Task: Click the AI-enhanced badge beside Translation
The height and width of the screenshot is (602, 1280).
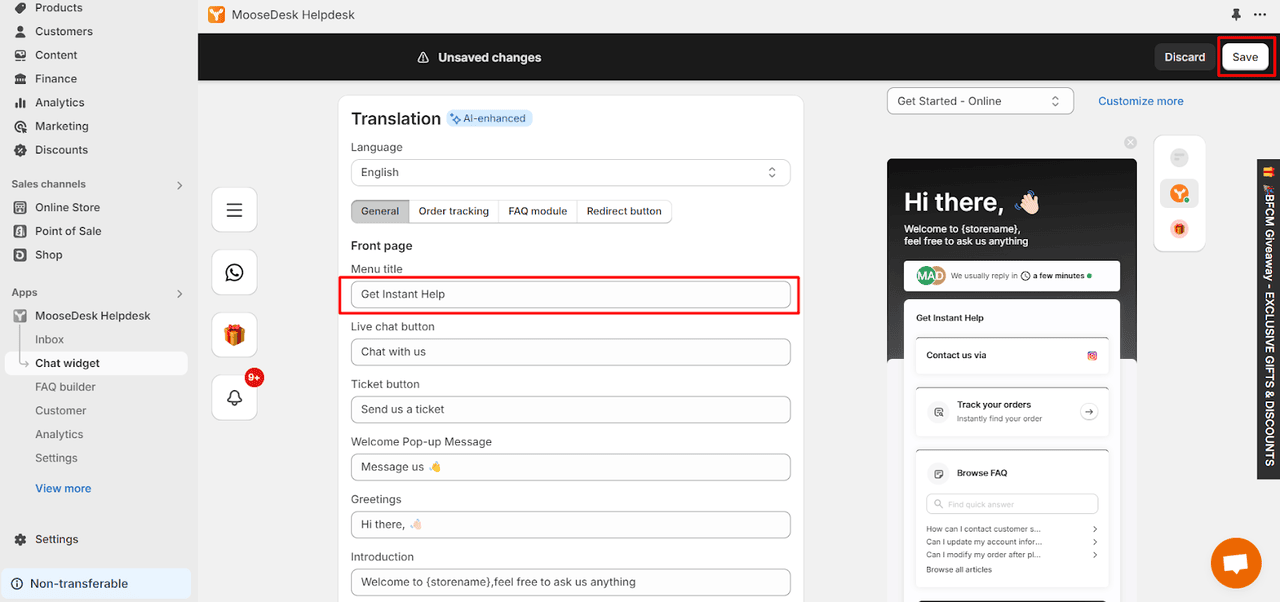Action: 489,117
